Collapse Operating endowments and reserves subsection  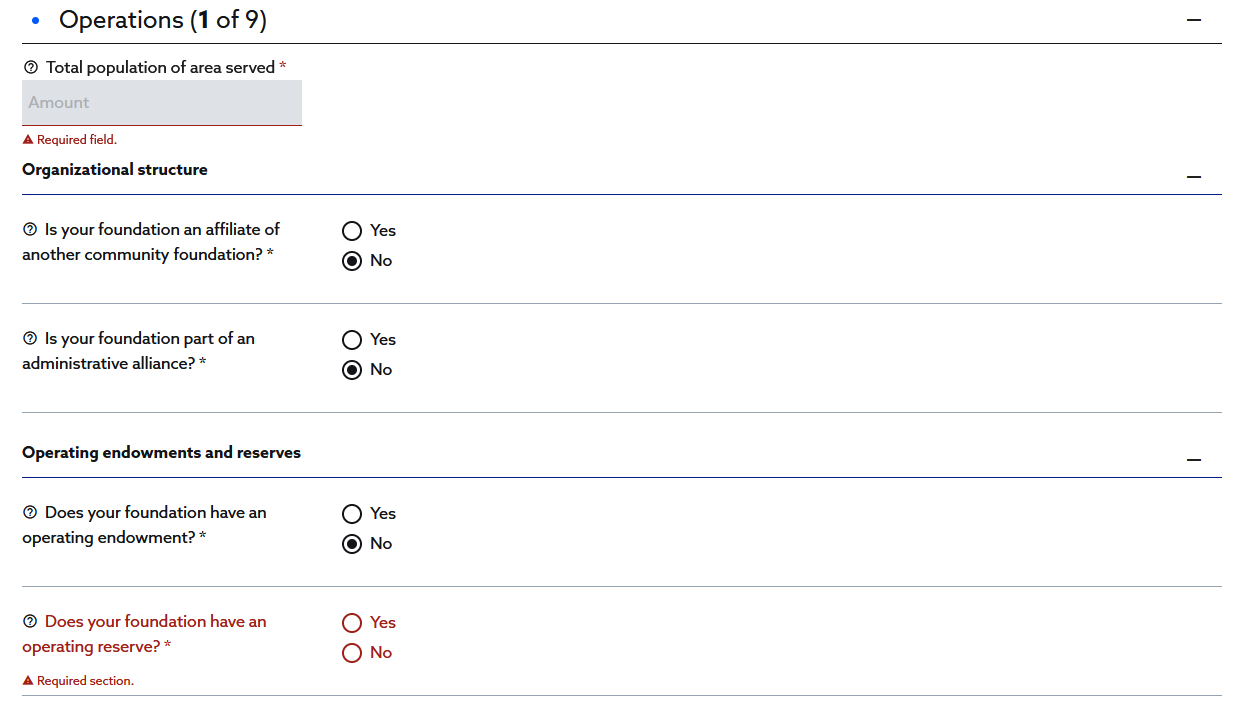(1193, 460)
